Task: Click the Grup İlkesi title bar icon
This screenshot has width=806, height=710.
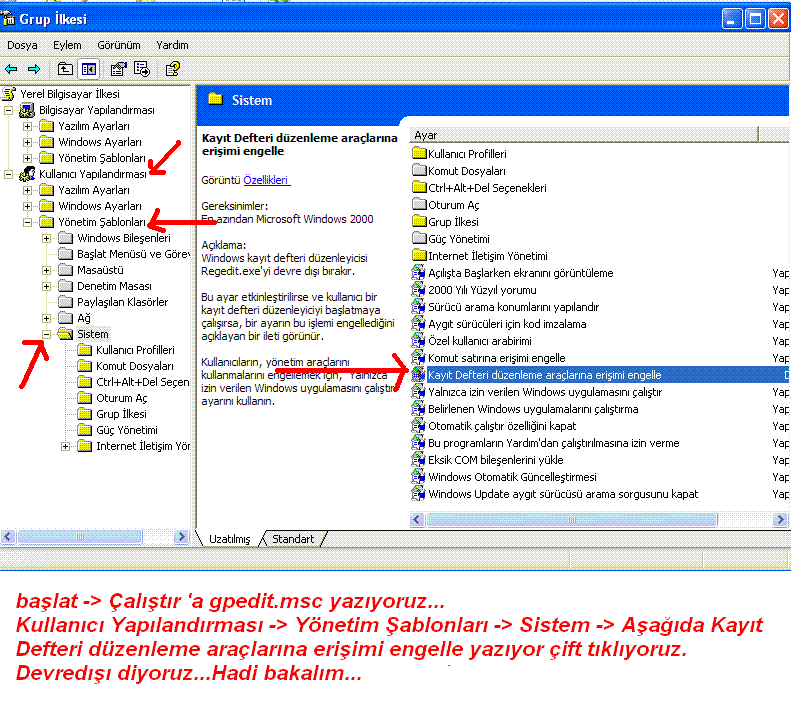Action: tap(8, 19)
